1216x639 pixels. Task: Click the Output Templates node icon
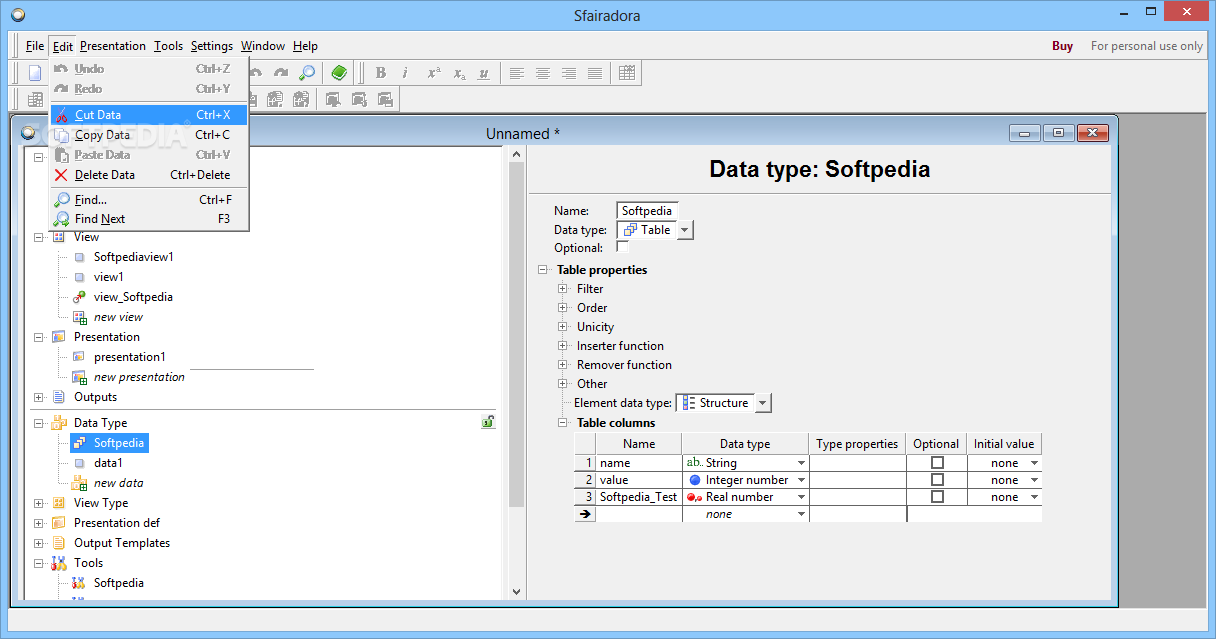tap(59, 543)
